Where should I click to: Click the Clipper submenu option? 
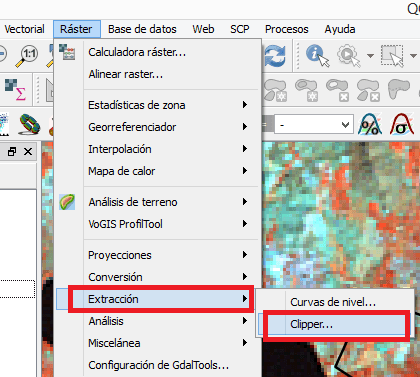(x=335, y=324)
